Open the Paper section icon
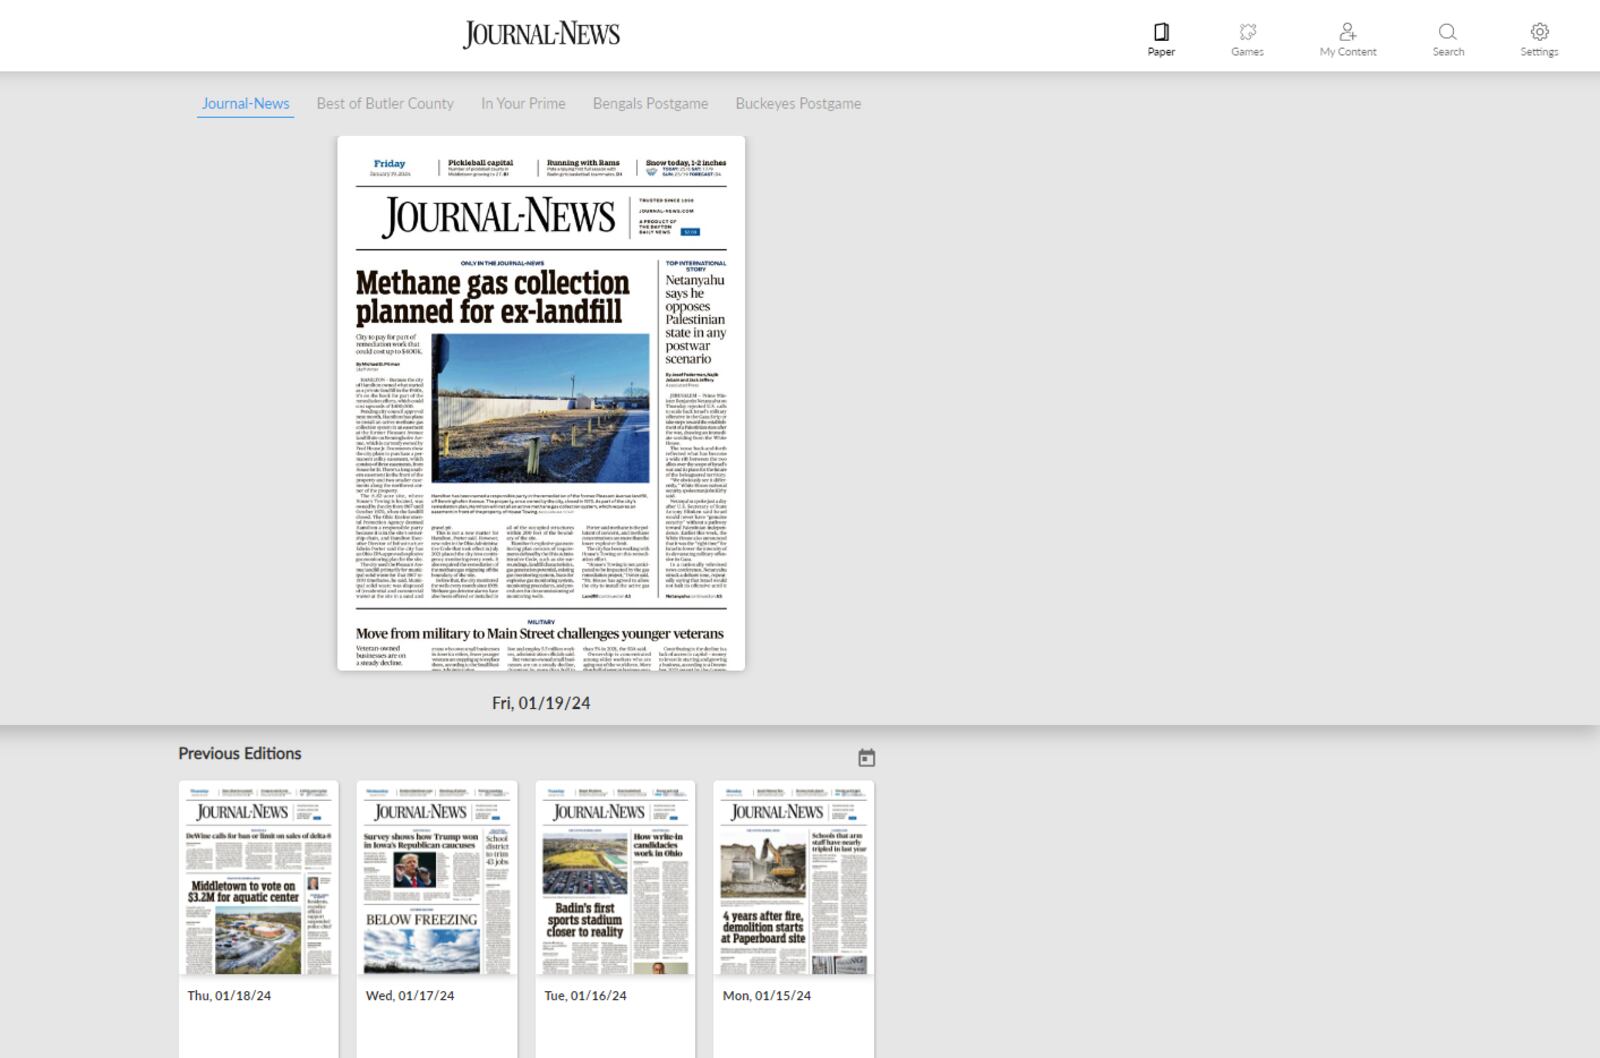 (1161, 32)
